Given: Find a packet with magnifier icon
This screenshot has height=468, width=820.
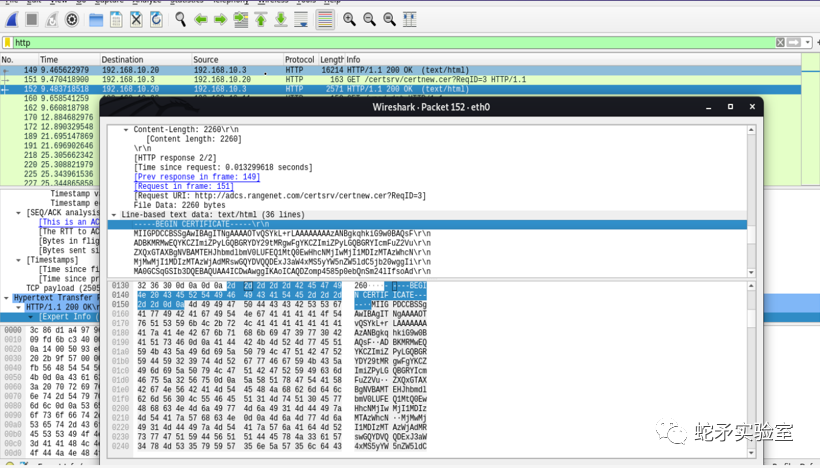Looking at the screenshot, I should tap(180, 20).
